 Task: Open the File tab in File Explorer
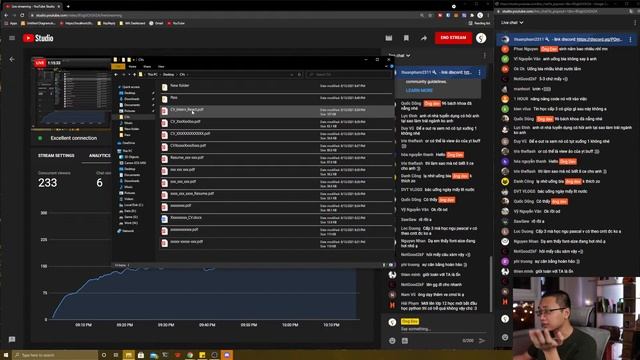click(118, 66)
